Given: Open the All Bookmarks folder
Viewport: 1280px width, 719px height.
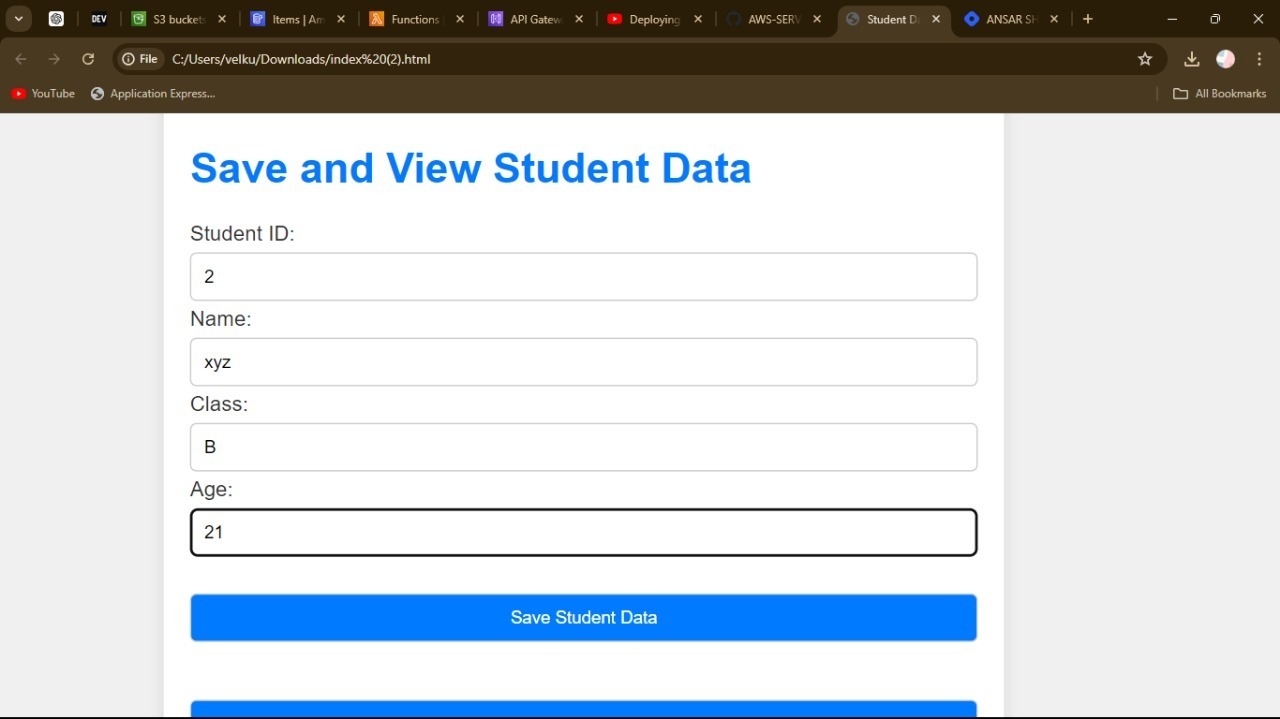Looking at the screenshot, I should (x=1220, y=93).
